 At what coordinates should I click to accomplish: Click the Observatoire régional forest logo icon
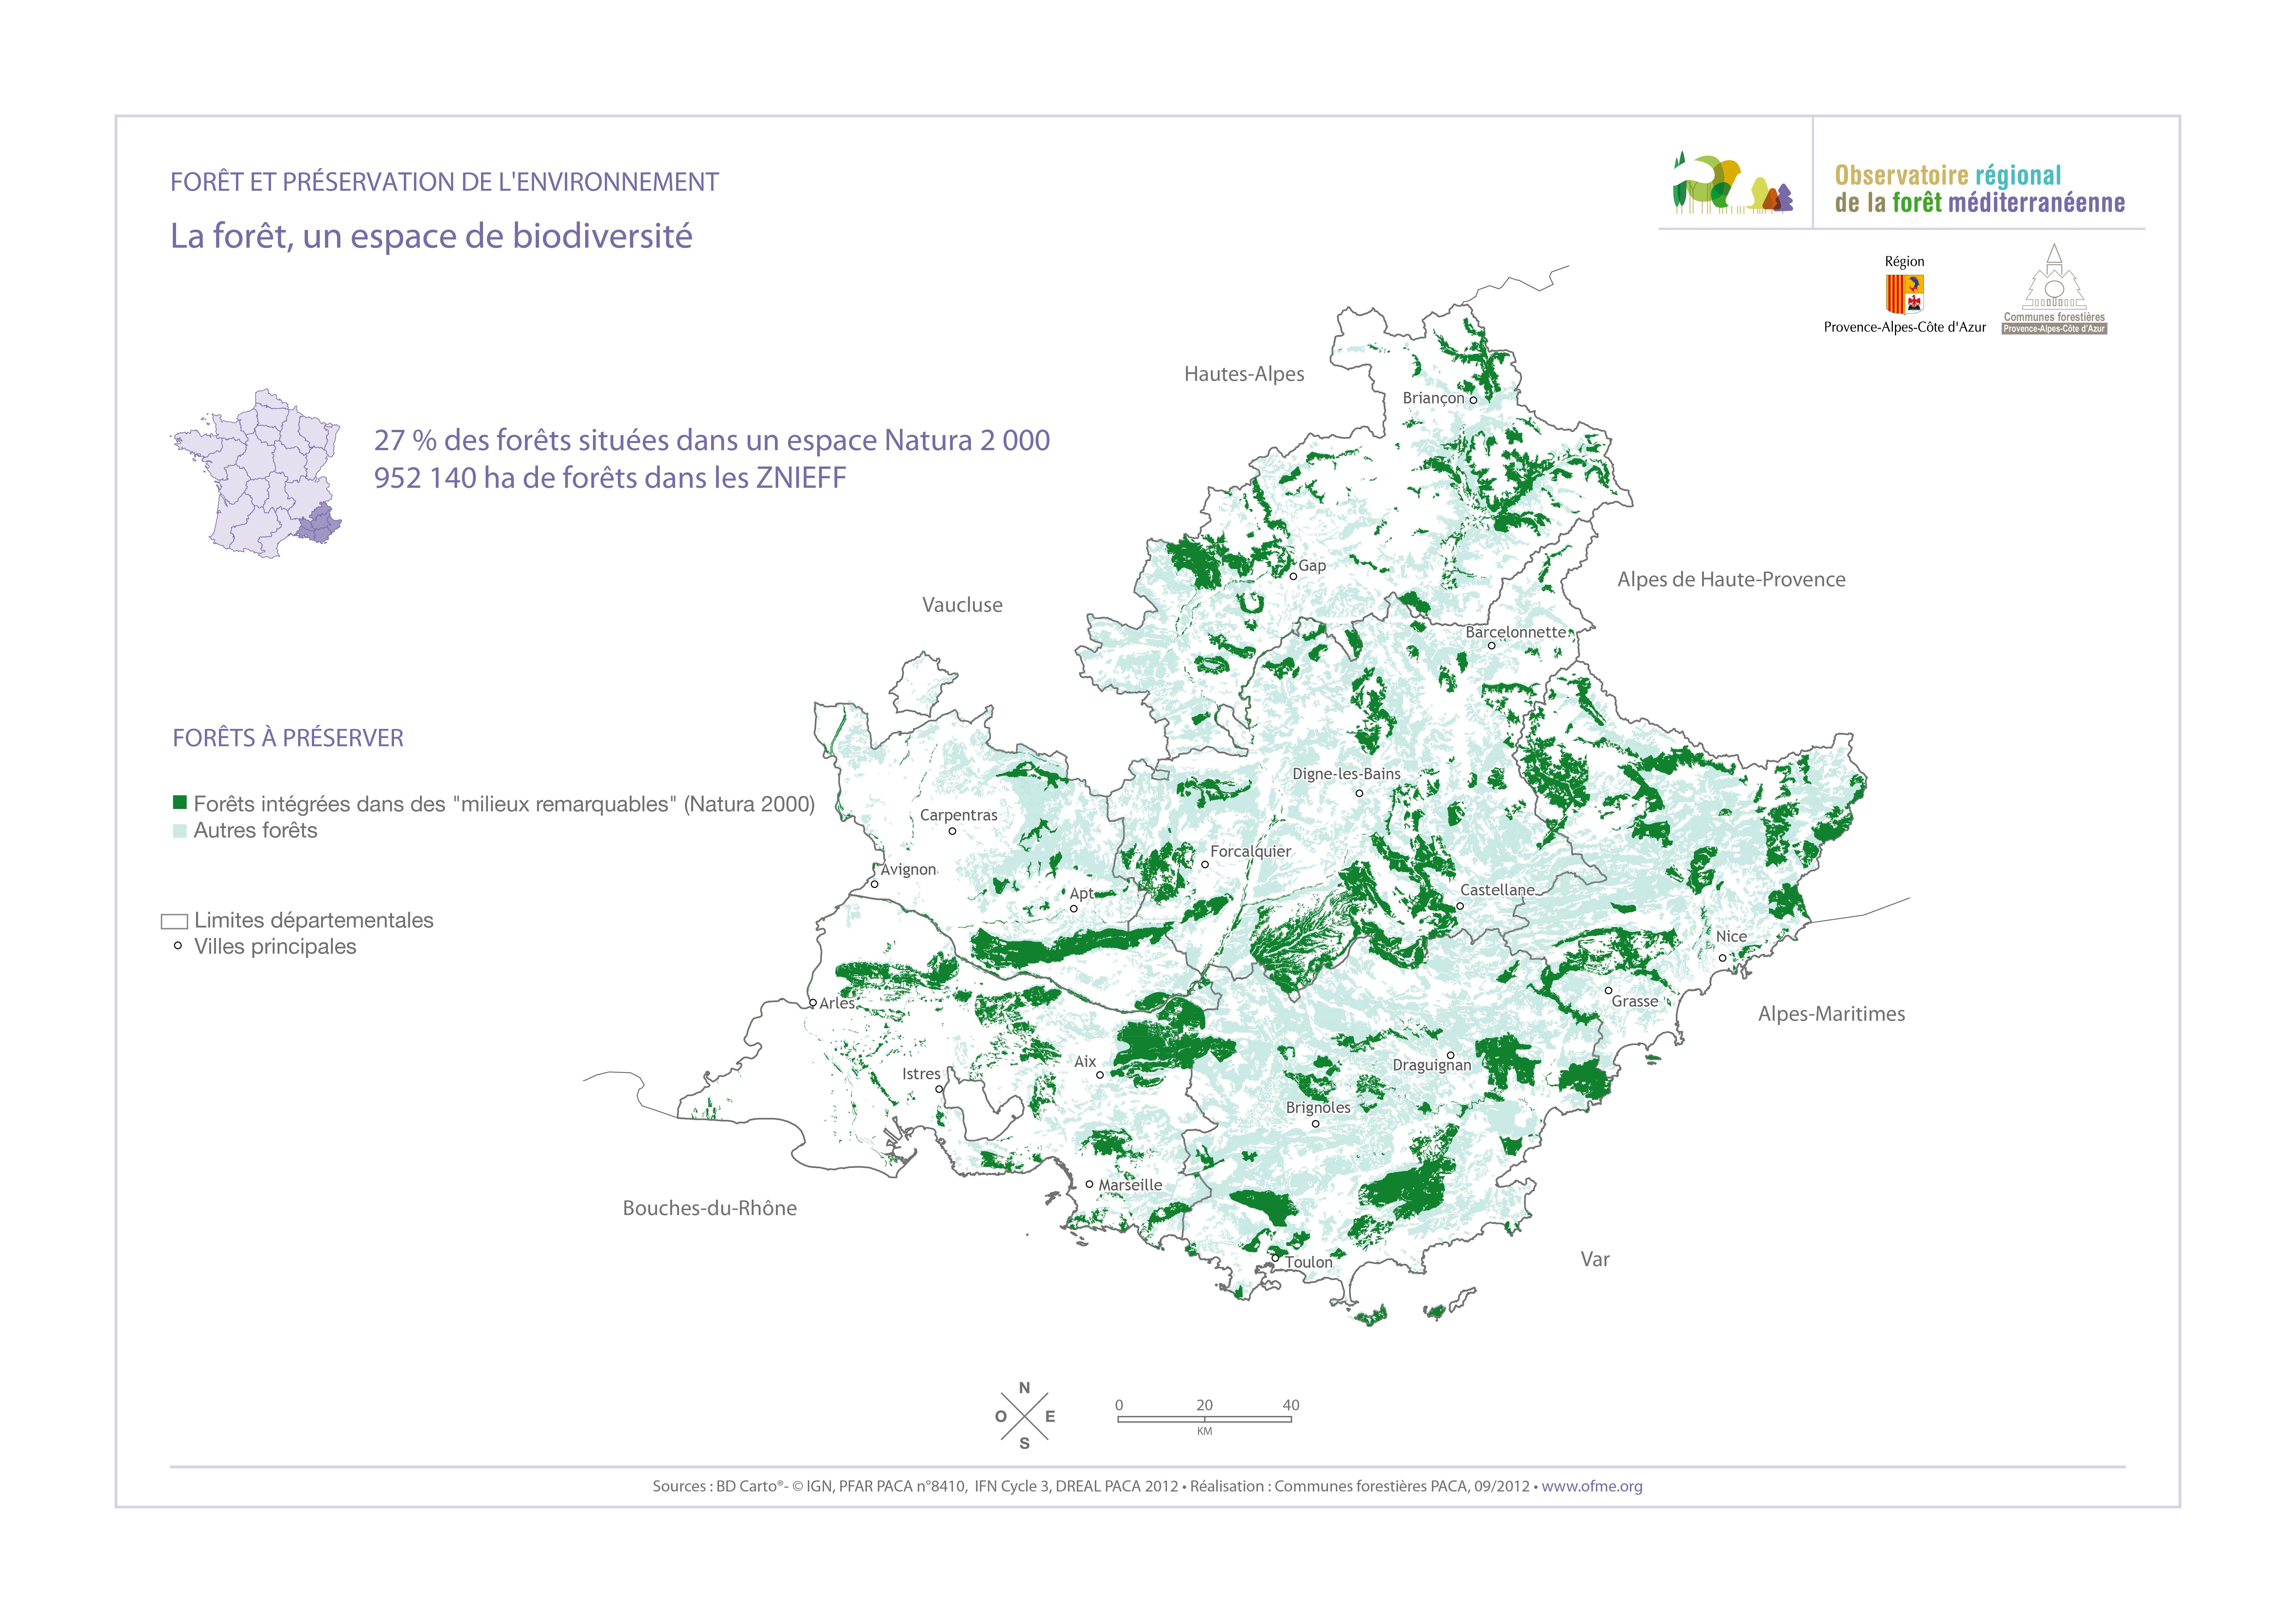tap(1733, 183)
